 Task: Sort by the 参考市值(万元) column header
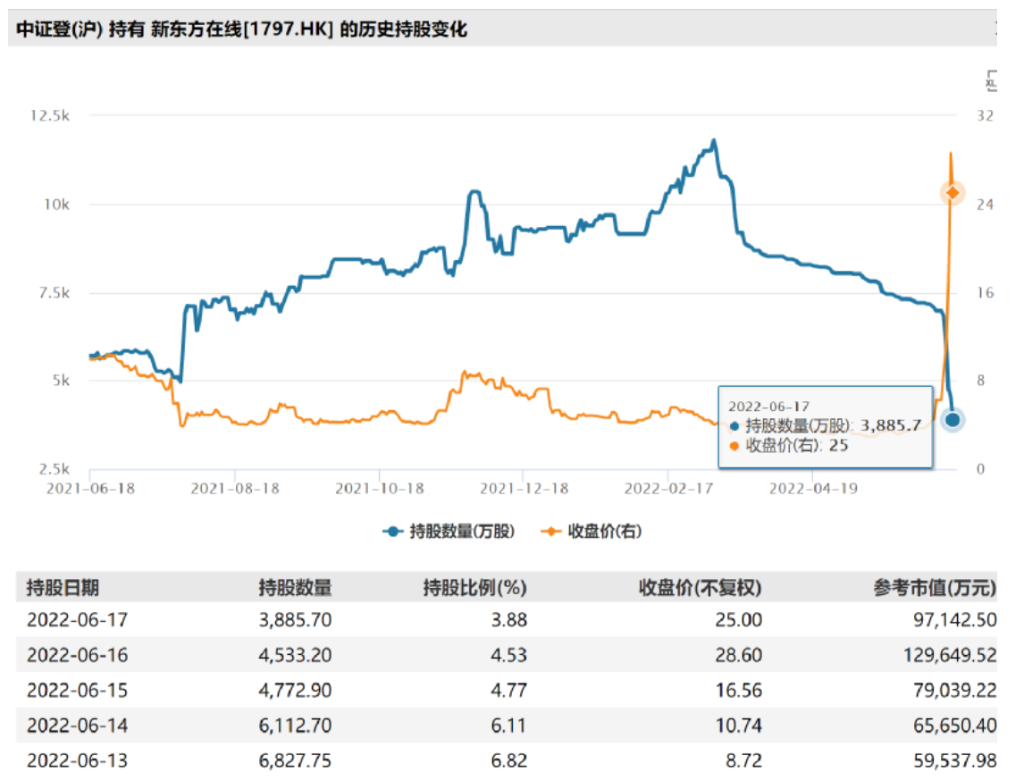click(935, 587)
